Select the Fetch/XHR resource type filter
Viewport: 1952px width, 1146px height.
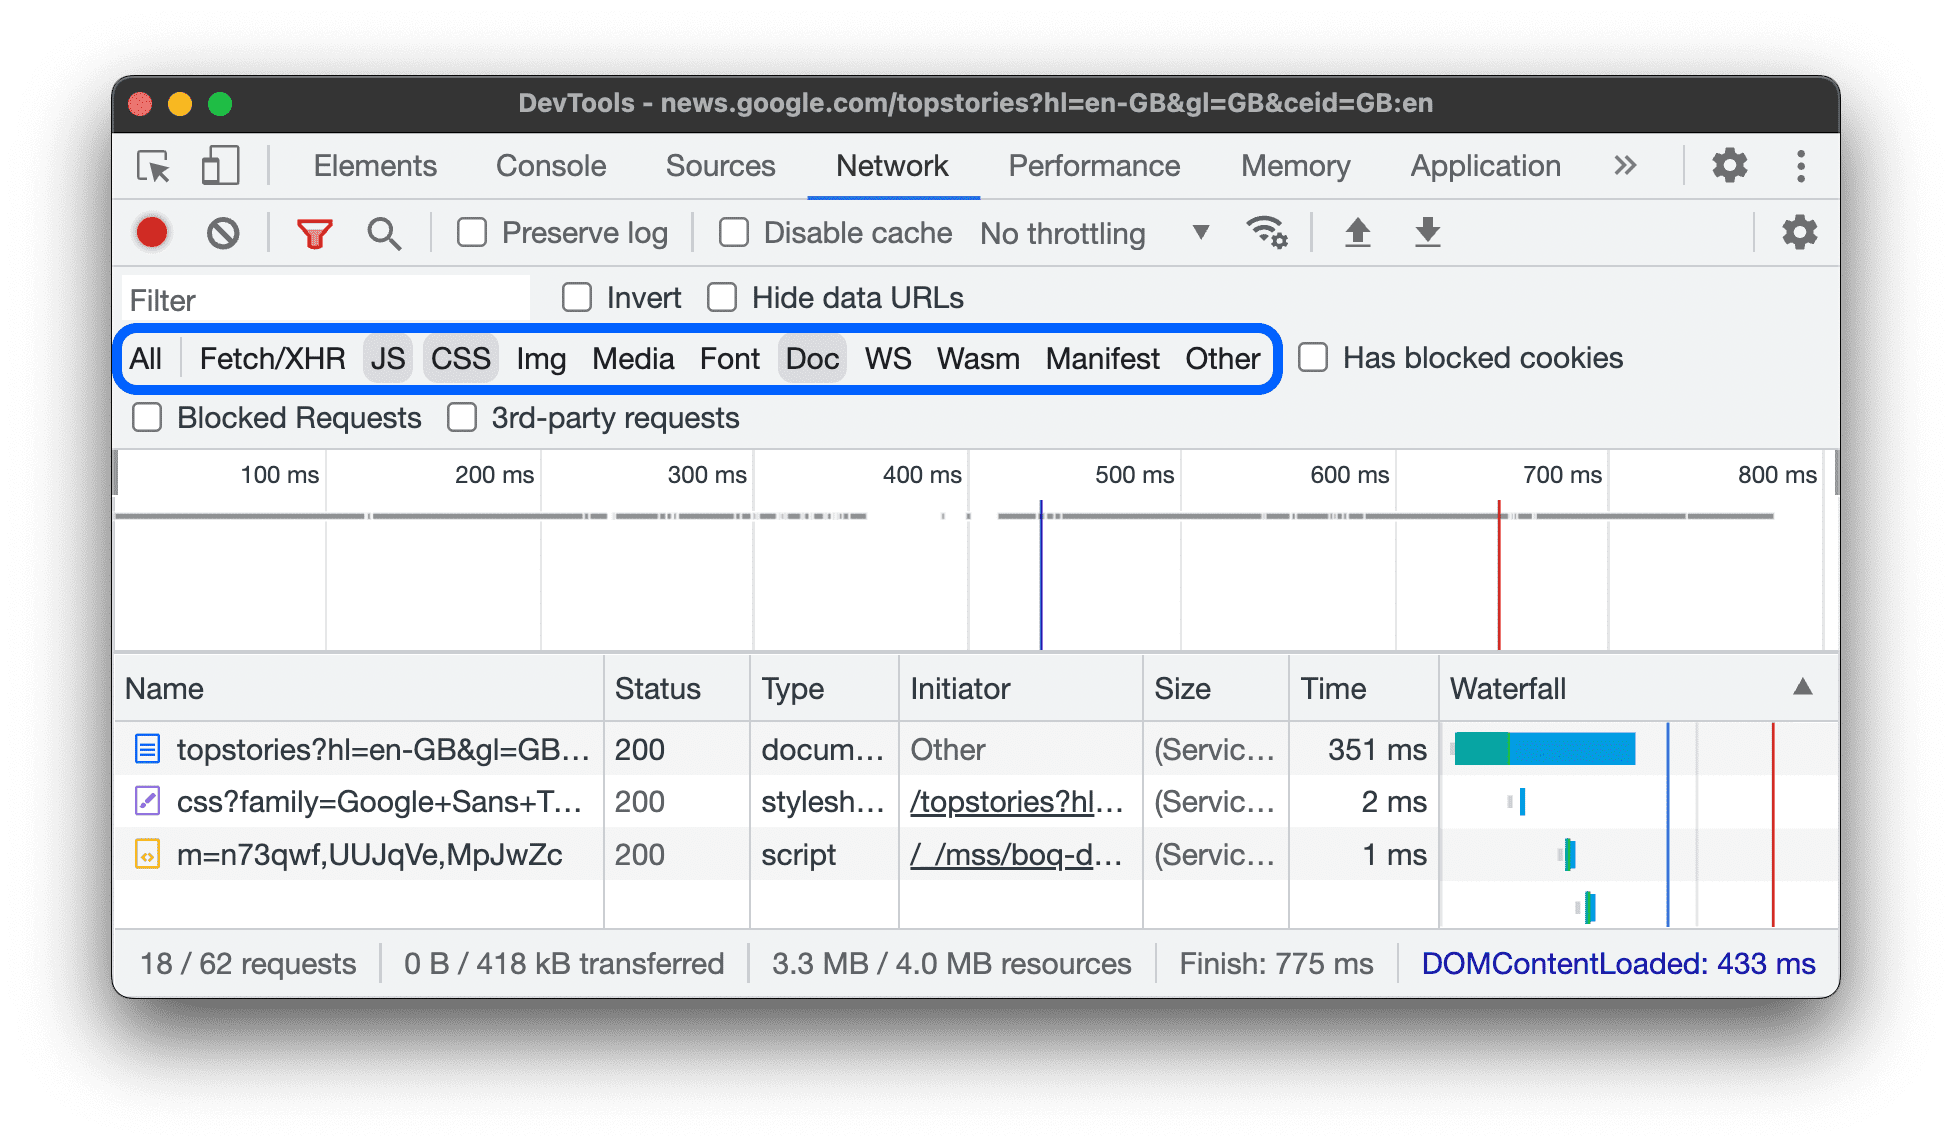tap(270, 357)
